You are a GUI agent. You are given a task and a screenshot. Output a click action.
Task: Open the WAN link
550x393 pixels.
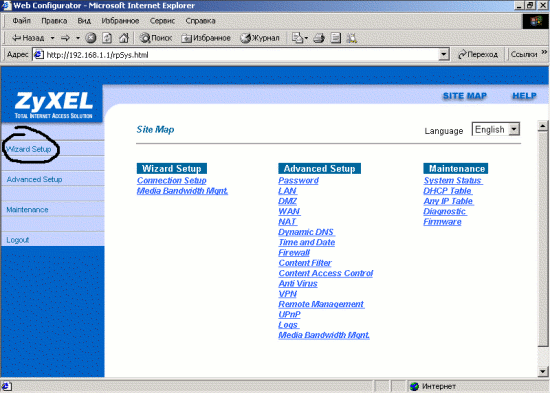pyautogui.click(x=289, y=211)
